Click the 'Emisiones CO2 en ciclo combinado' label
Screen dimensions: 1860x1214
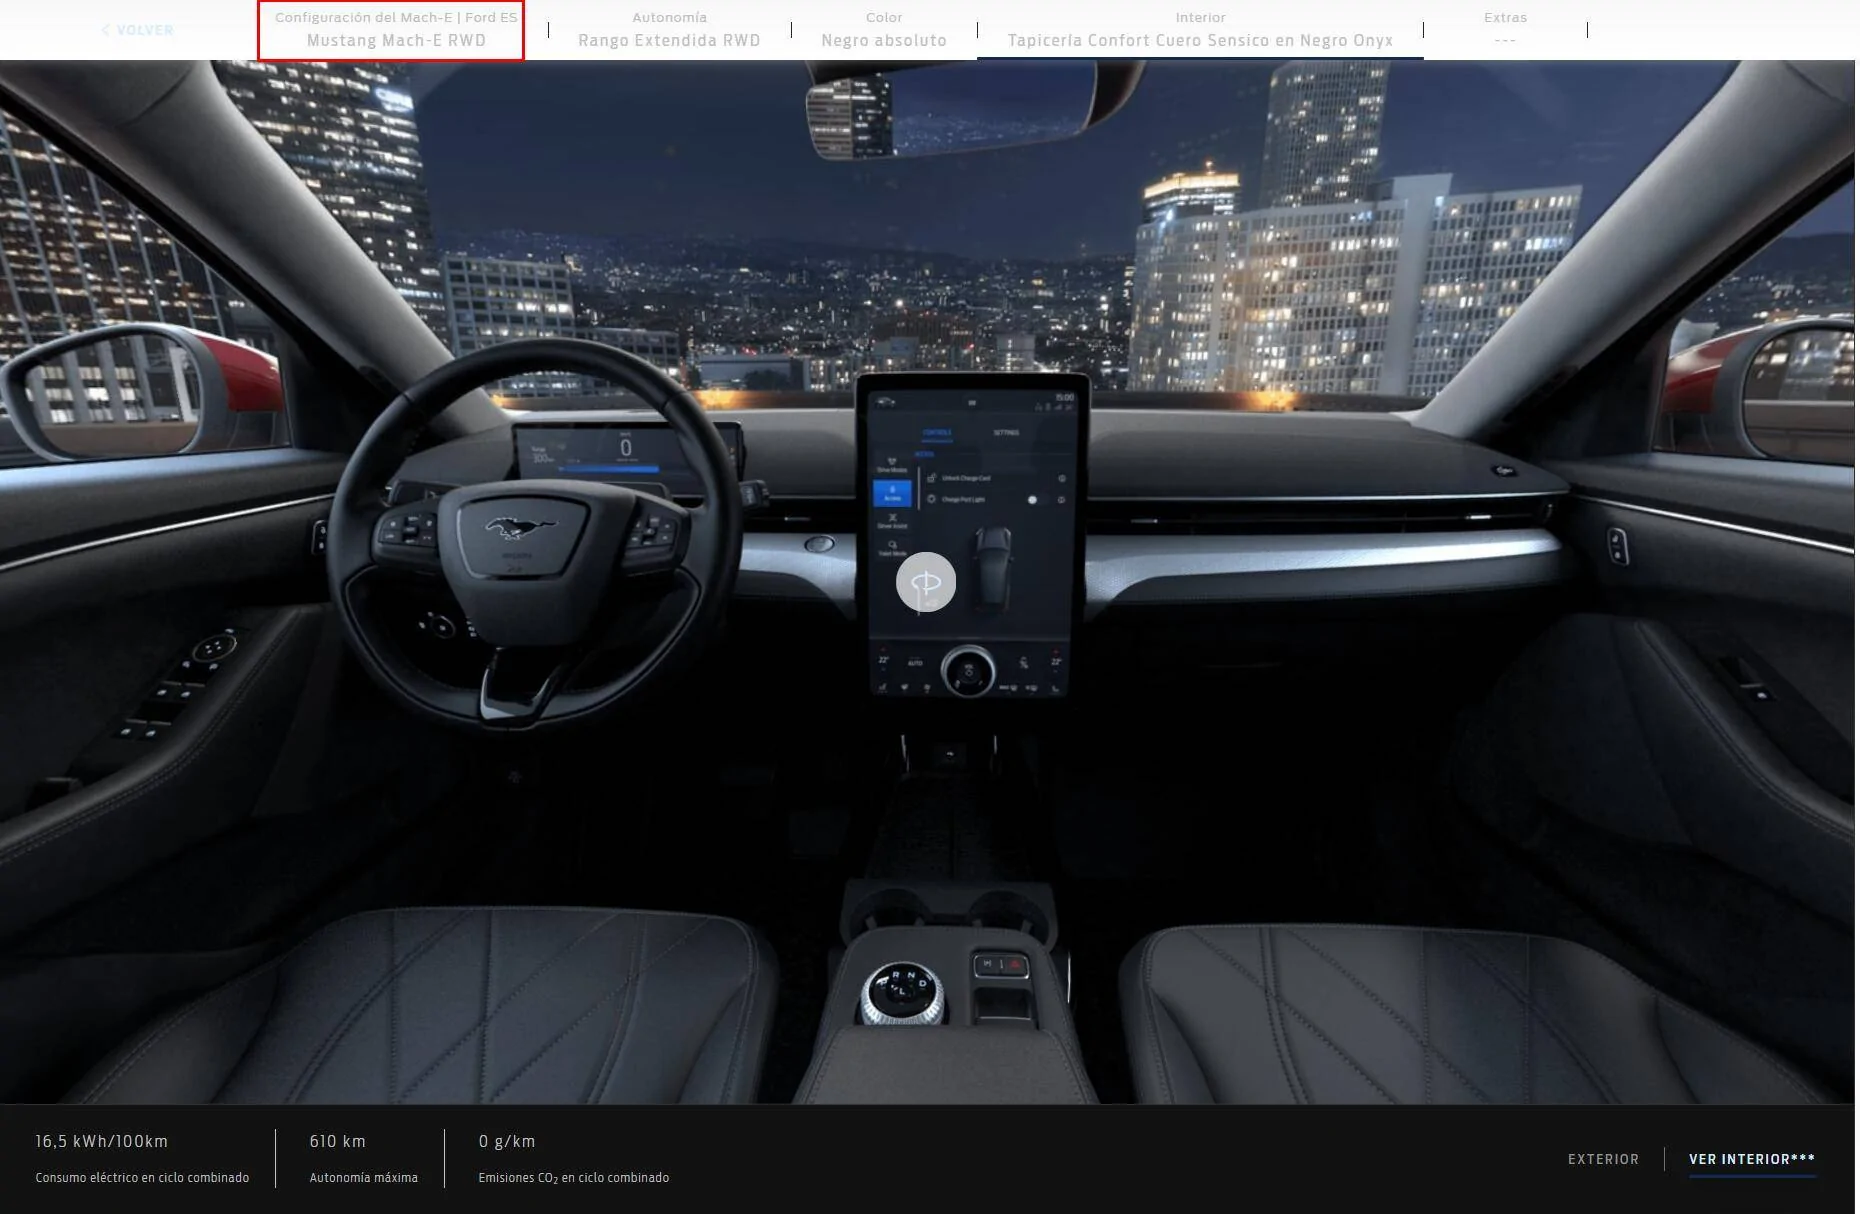pyautogui.click(x=574, y=1177)
